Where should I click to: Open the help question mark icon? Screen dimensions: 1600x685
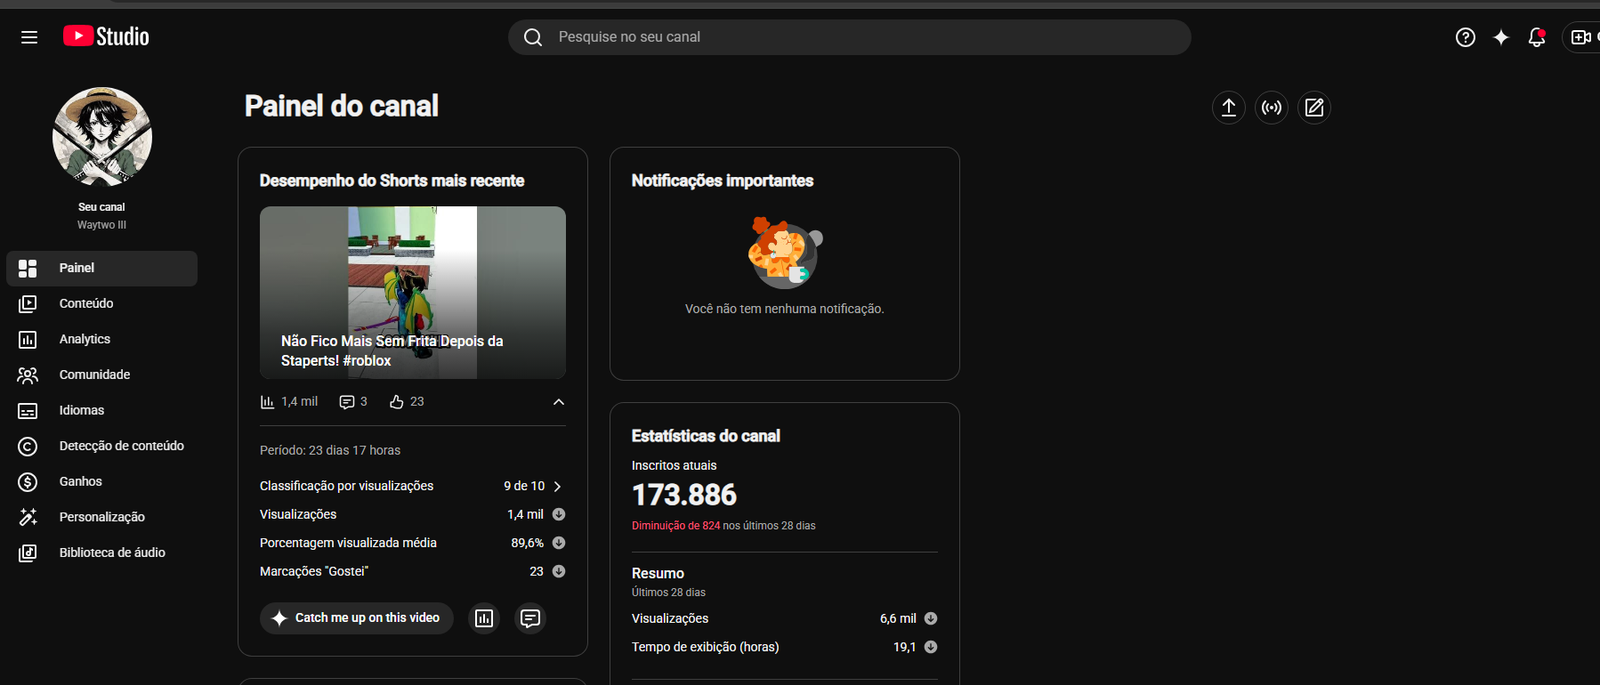(x=1465, y=37)
